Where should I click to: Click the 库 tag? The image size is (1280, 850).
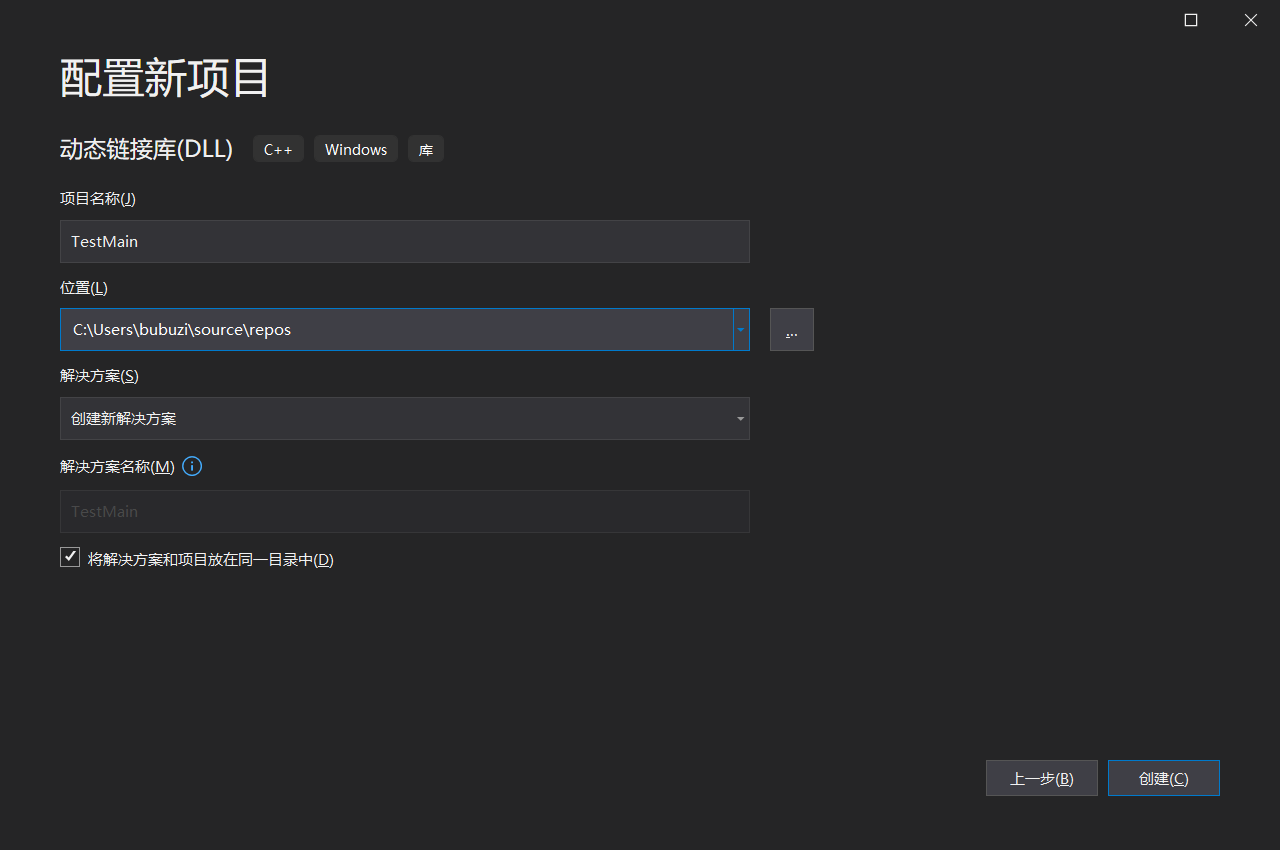426,150
